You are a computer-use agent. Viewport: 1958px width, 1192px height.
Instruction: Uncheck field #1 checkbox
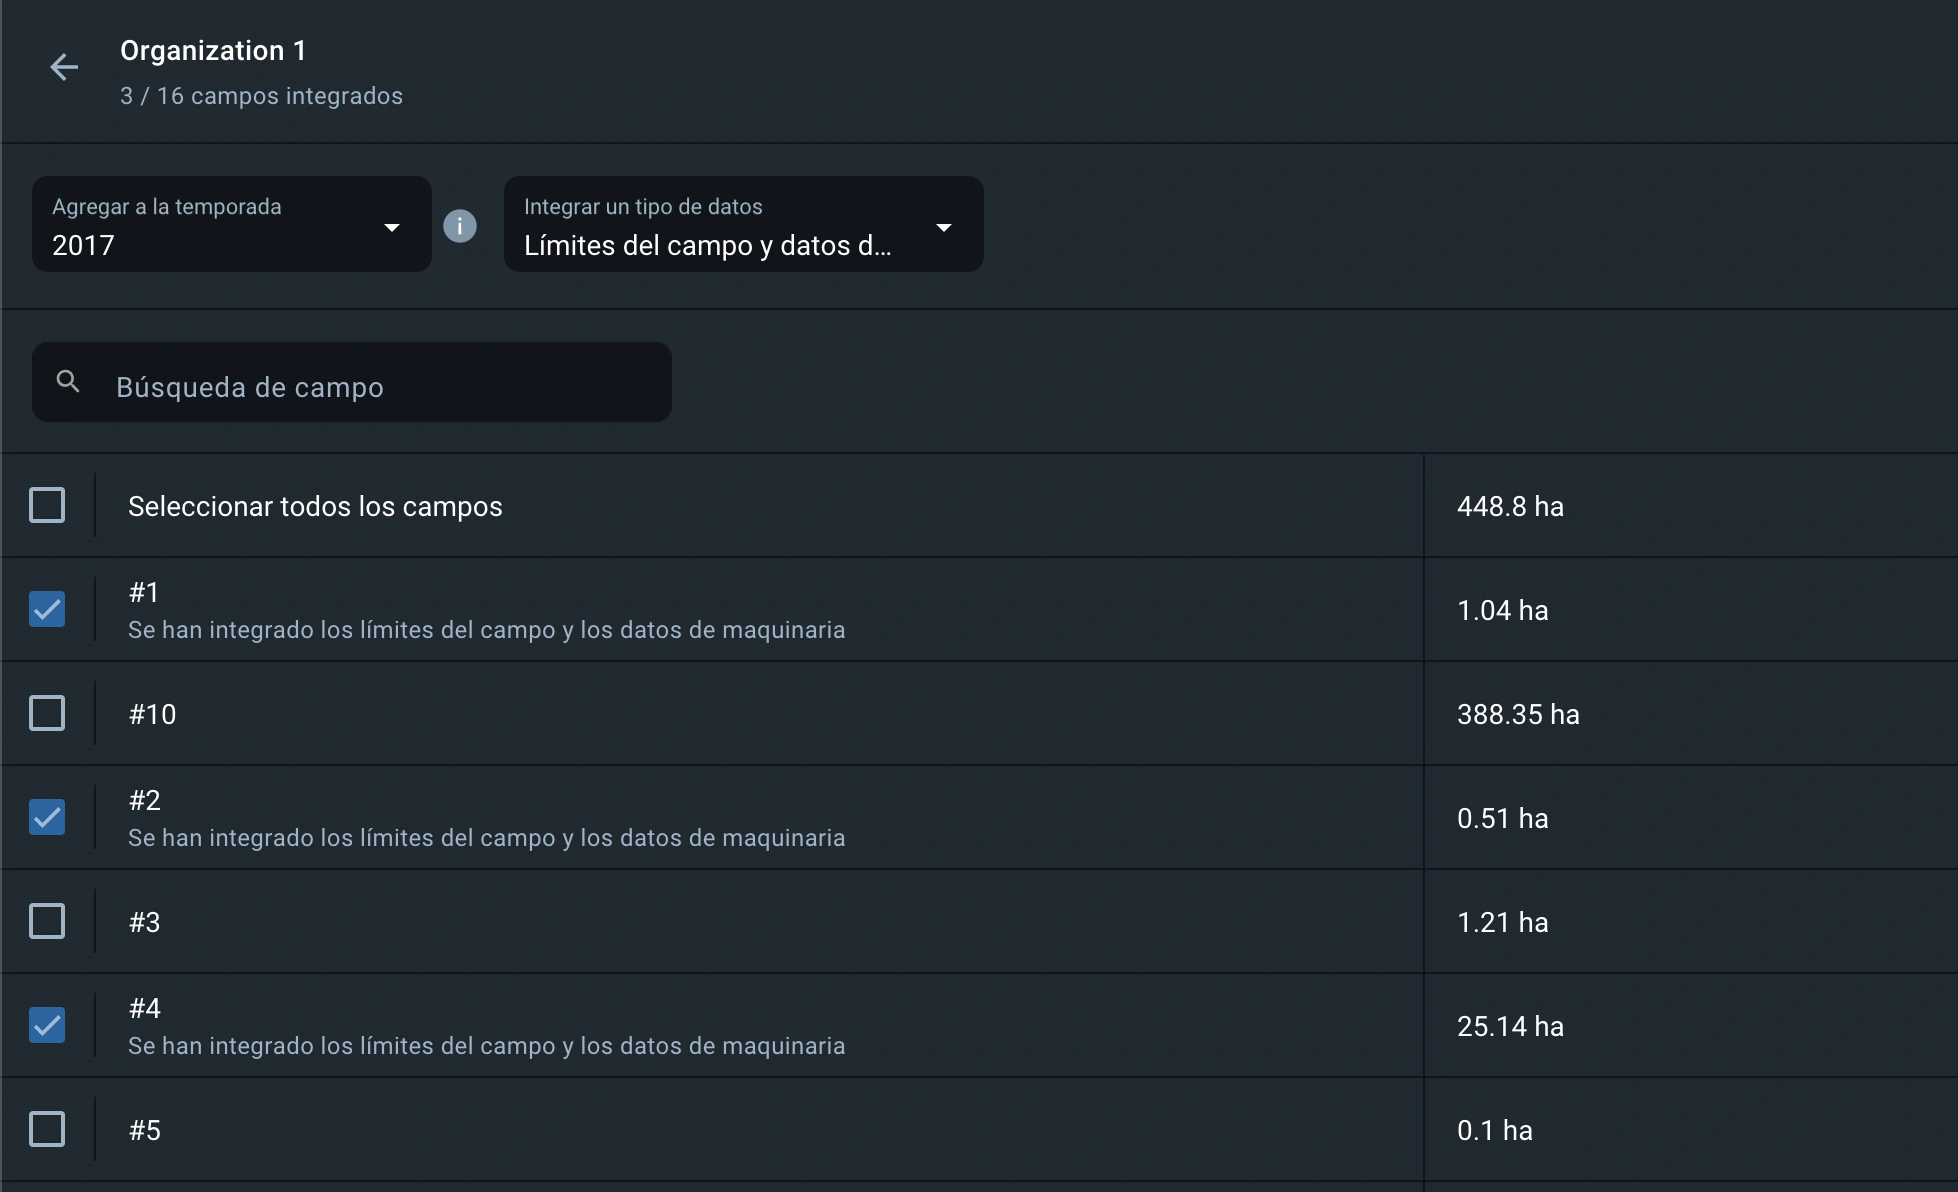tap(47, 609)
